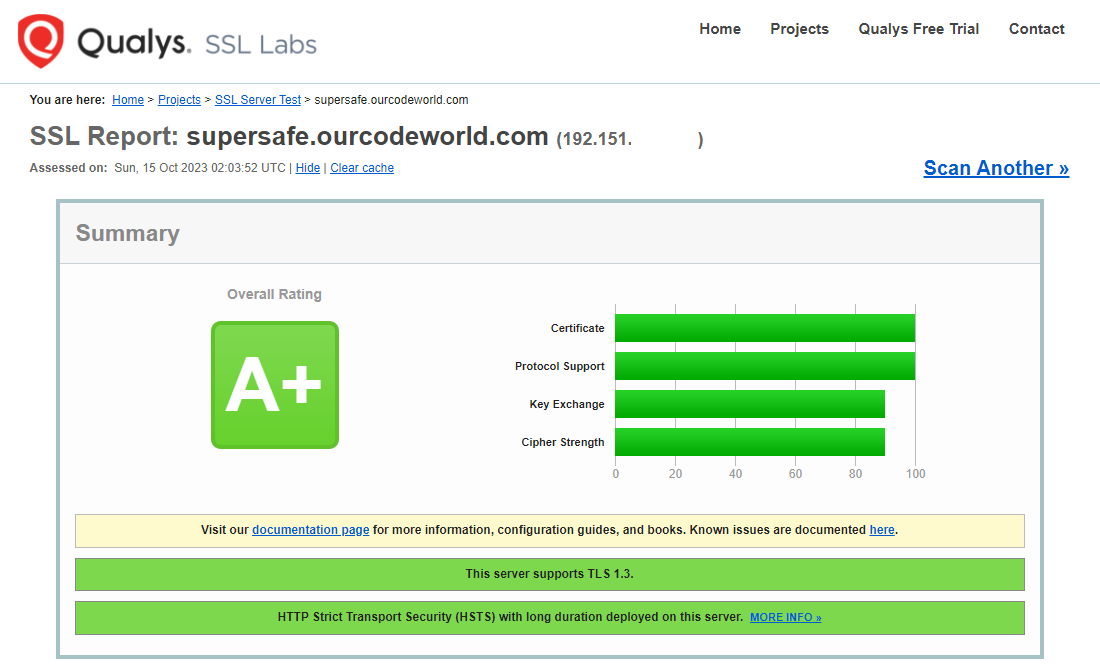The image size is (1100, 671).
Task: Open SSL Server Test from the breadcrumb
Action: tap(257, 99)
